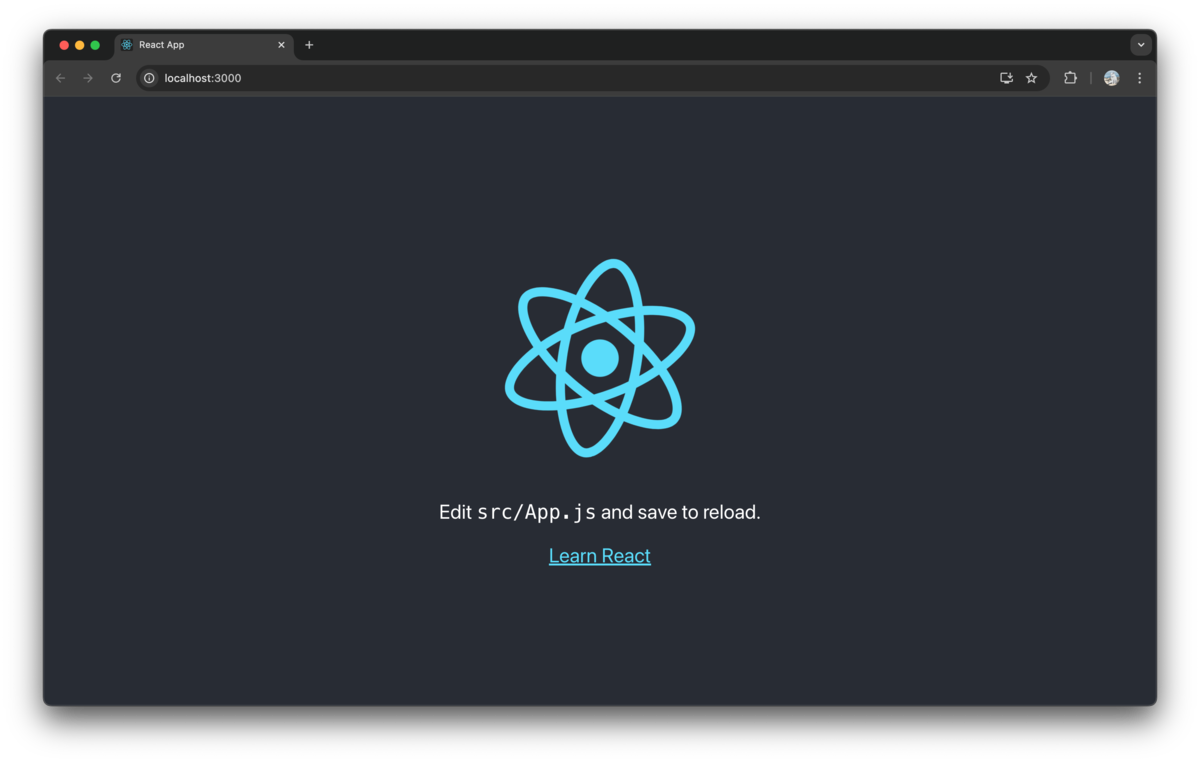Image resolution: width=1200 pixels, height=763 pixels.
Task: Click the back navigation arrow
Action: (60, 77)
